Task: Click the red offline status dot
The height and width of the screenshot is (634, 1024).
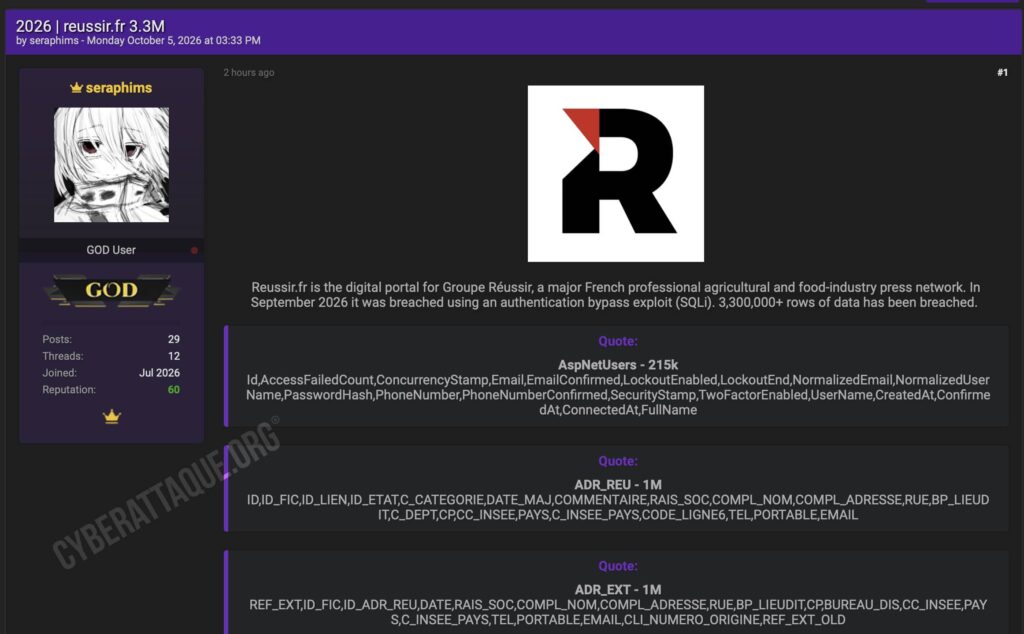Action: [194, 250]
